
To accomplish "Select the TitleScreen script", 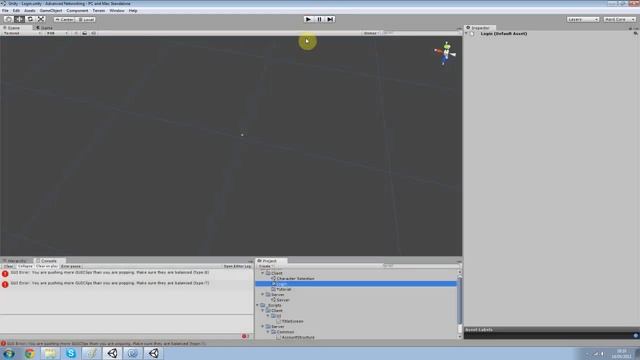I will click(x=292, y=321).
